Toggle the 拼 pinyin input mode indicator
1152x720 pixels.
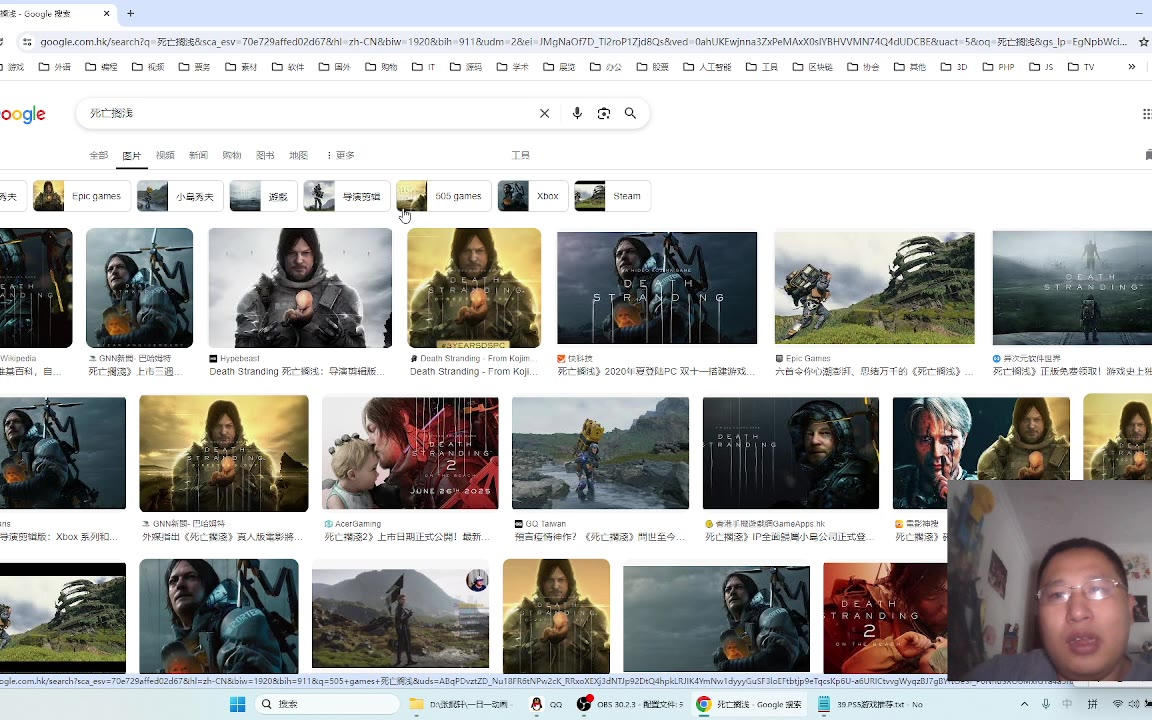(x=1092, y=704)
